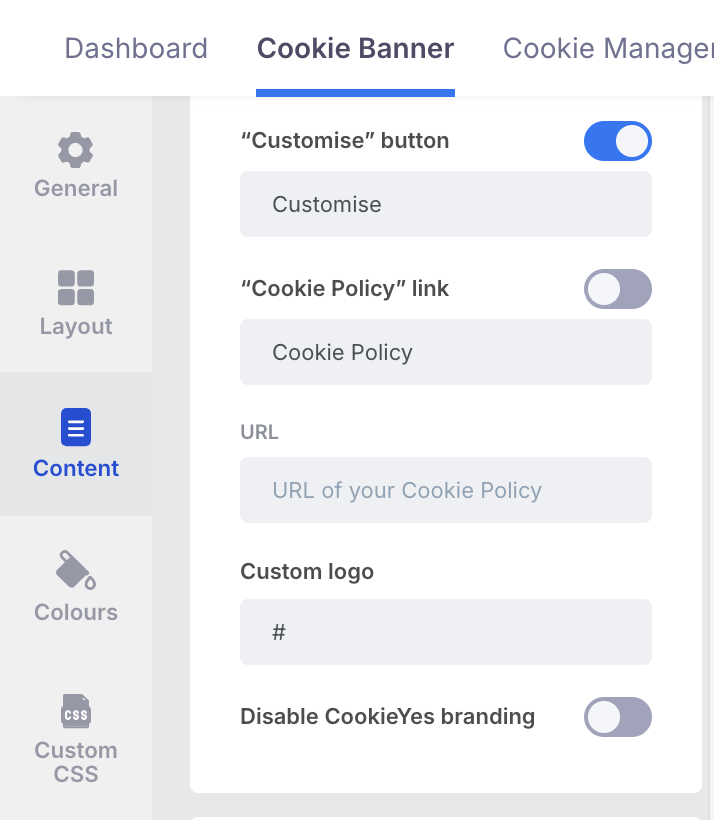The width and height of the screenshot is (714, 820).
Task: Turn off the "Customise" button toggle
Action: pyautogui.click(x=618, y=141)
